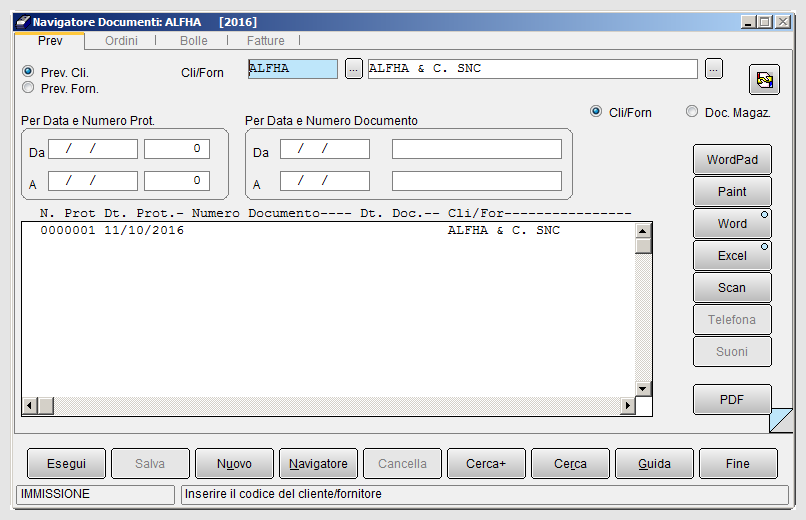Click the Da date field under Numero Documento
Screen dimensions: 806x520
325,149
